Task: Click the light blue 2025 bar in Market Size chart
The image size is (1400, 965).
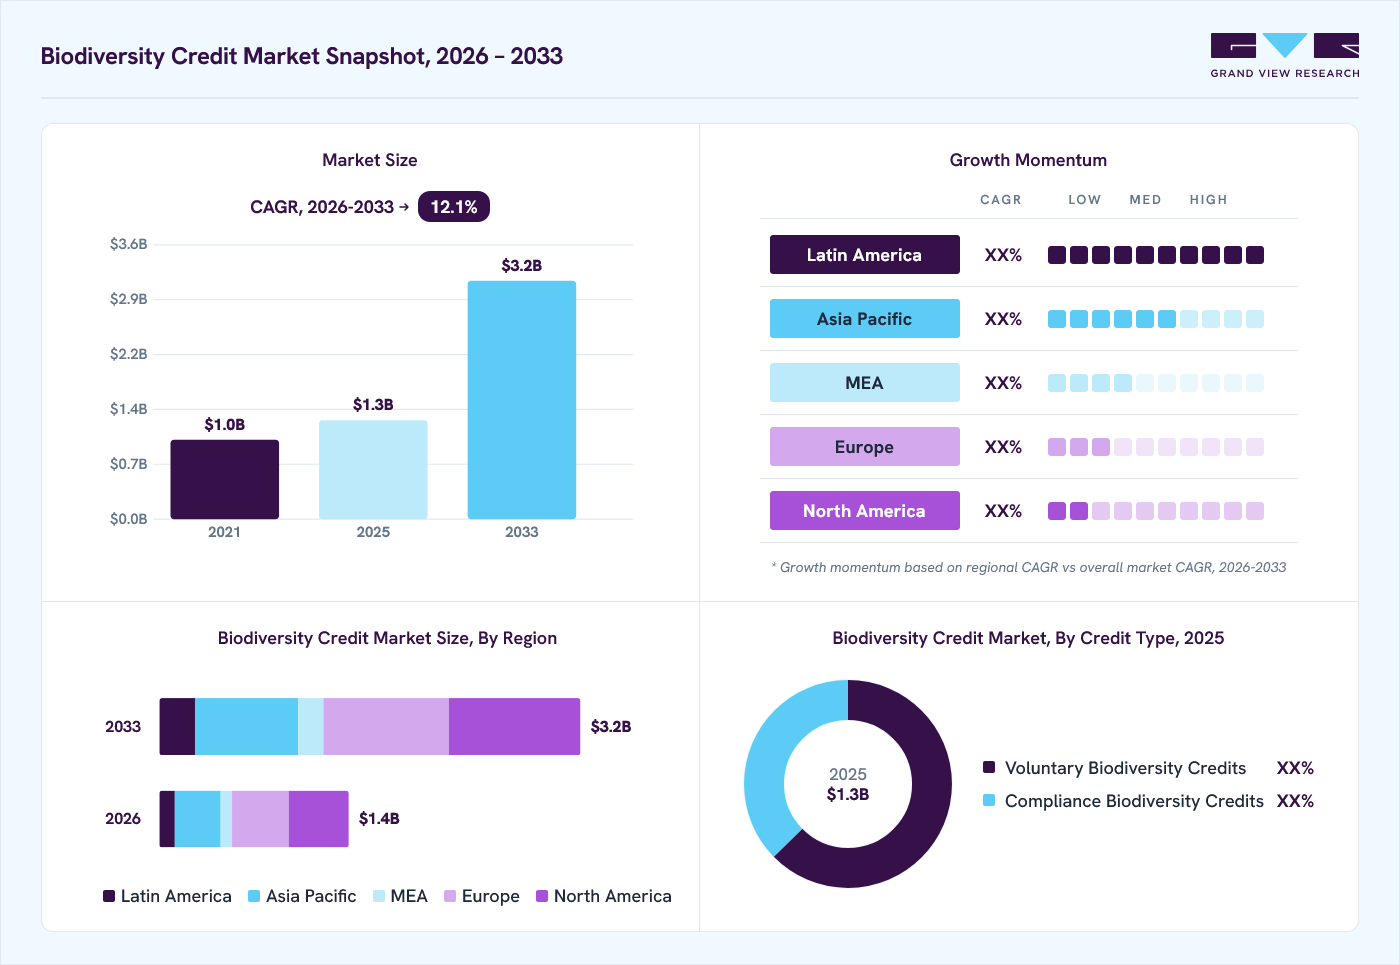Action: click(373, 470)
